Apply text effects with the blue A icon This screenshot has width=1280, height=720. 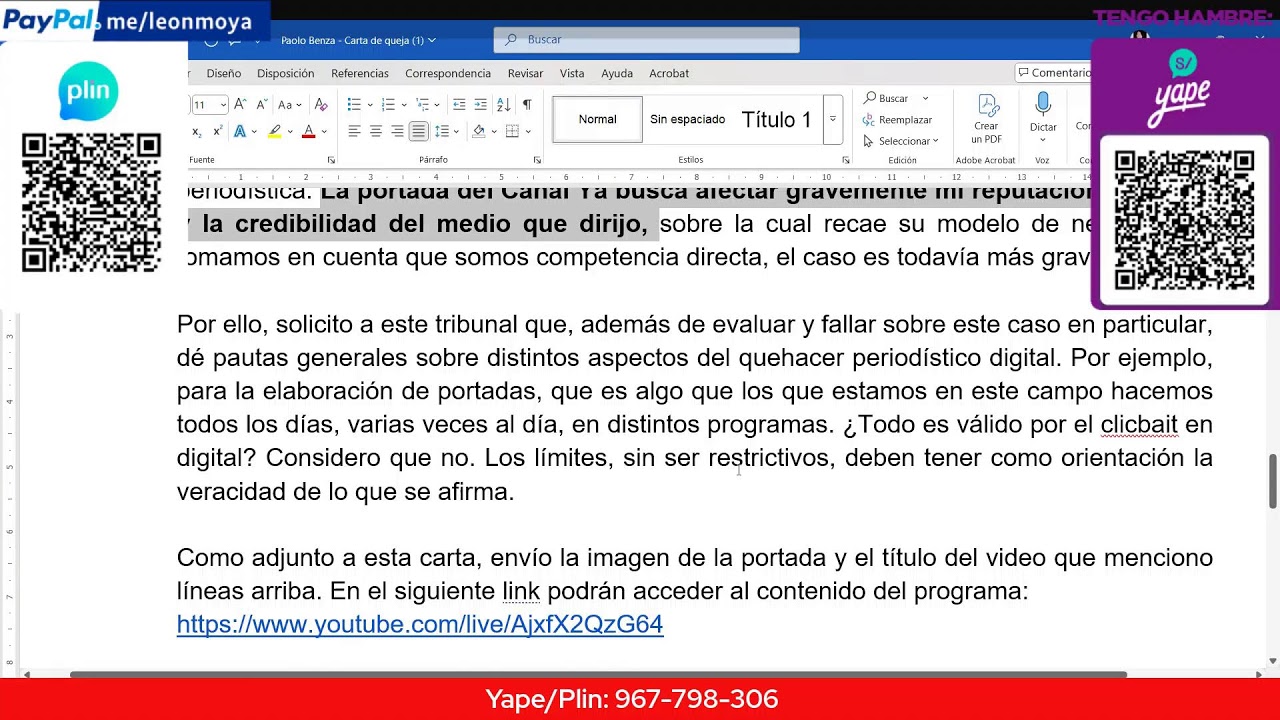pyautogui.click(x=239, y=132)
